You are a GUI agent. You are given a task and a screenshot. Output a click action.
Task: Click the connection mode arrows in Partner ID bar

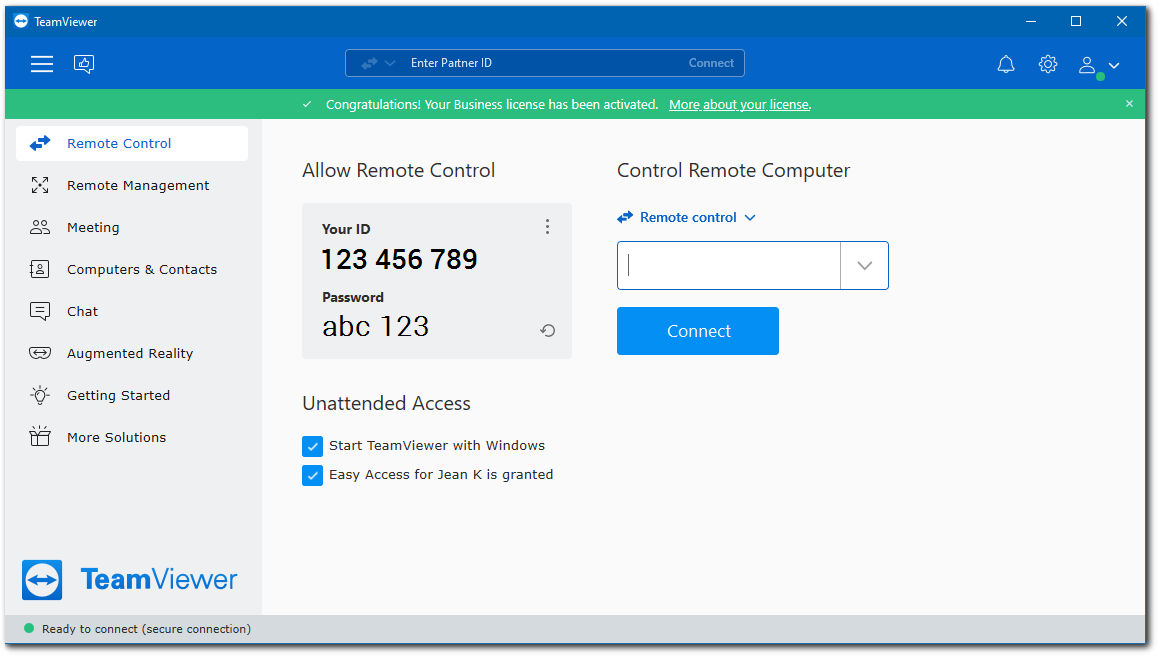(369, 64)
